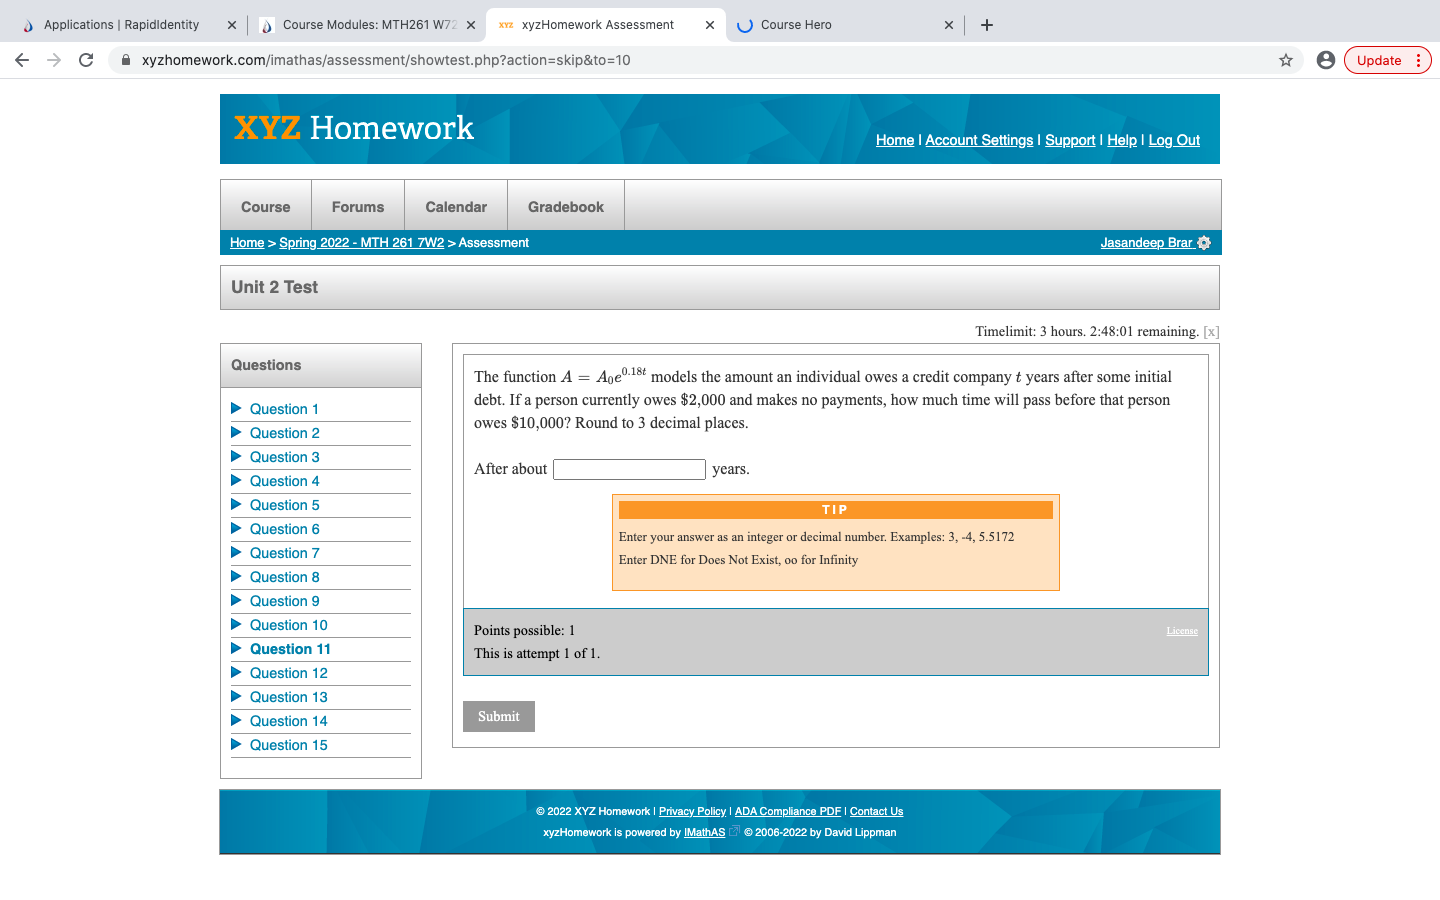
Task: Click the settings gear beside Jasandeep Brar
Action: tap(1205, 242)
